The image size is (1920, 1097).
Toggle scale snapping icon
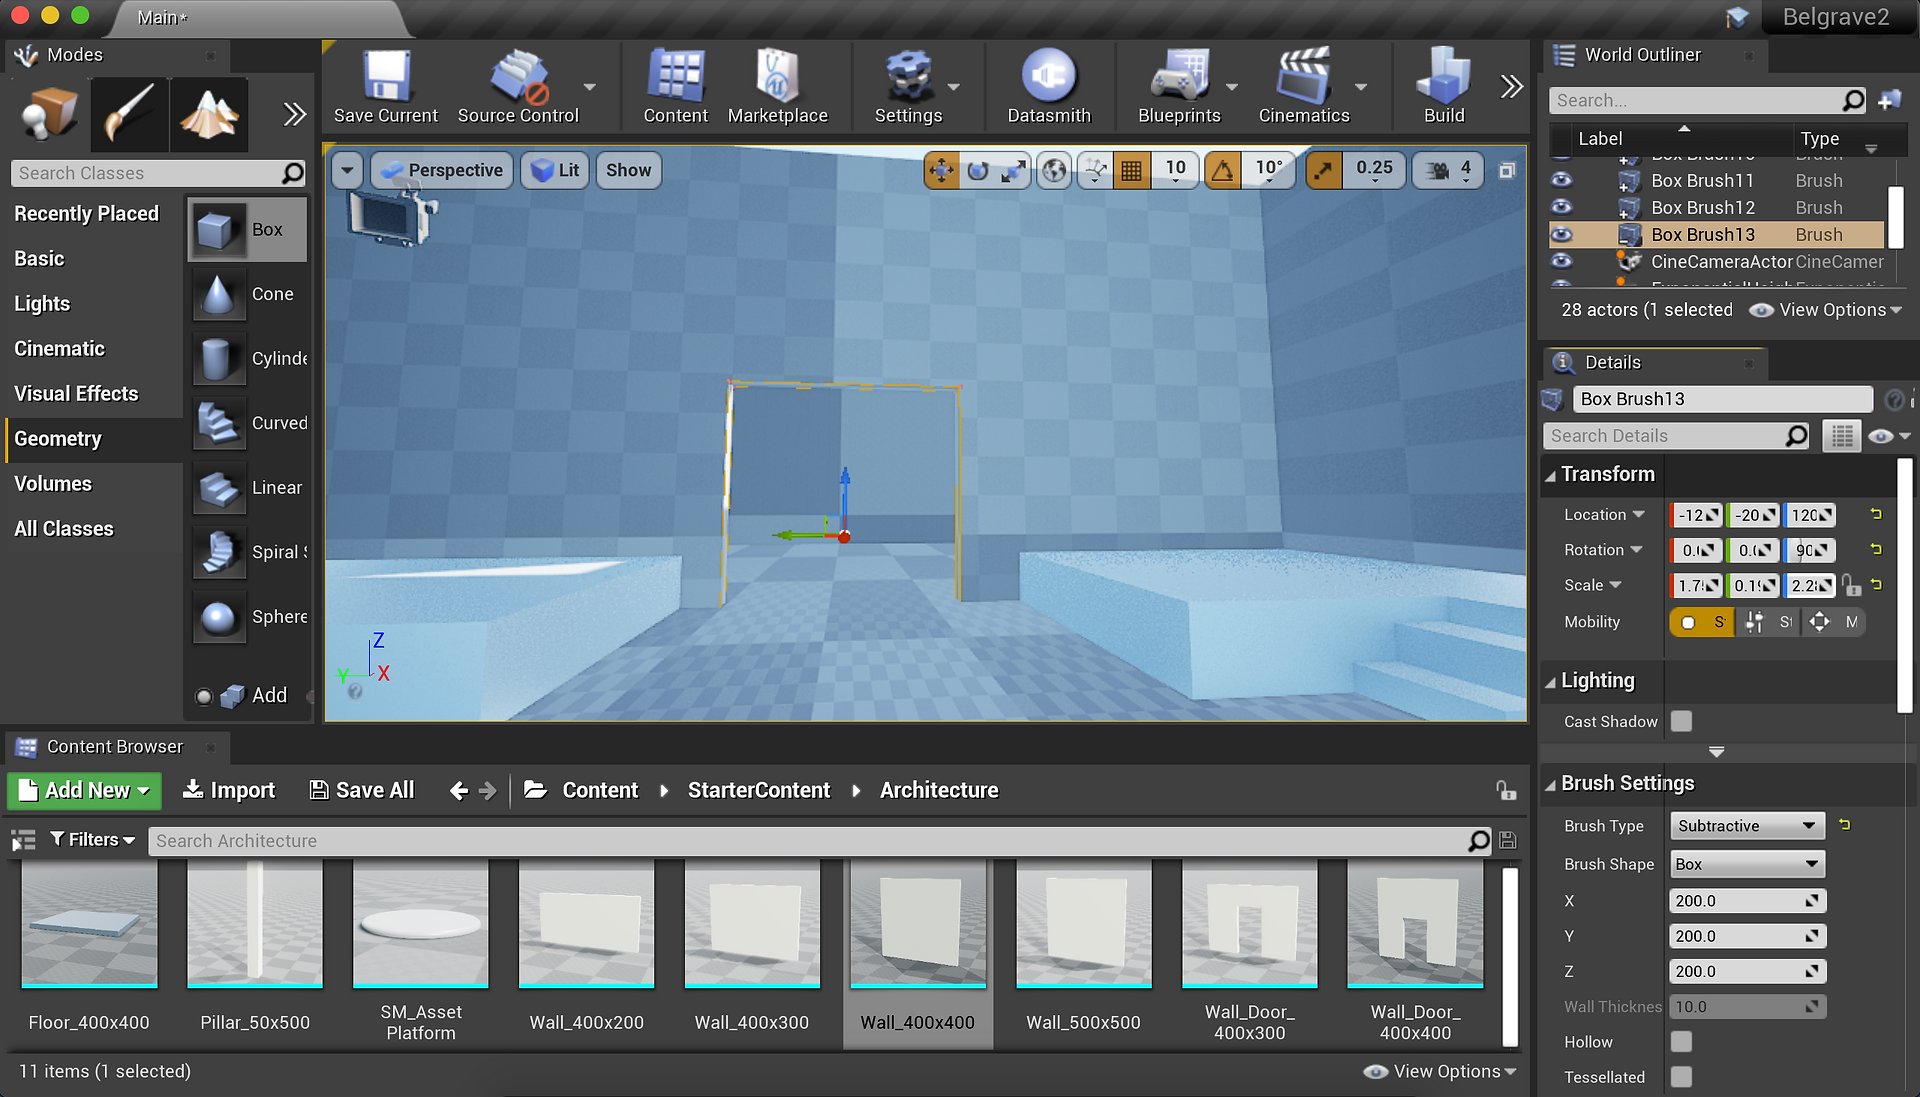[1324, 171]
